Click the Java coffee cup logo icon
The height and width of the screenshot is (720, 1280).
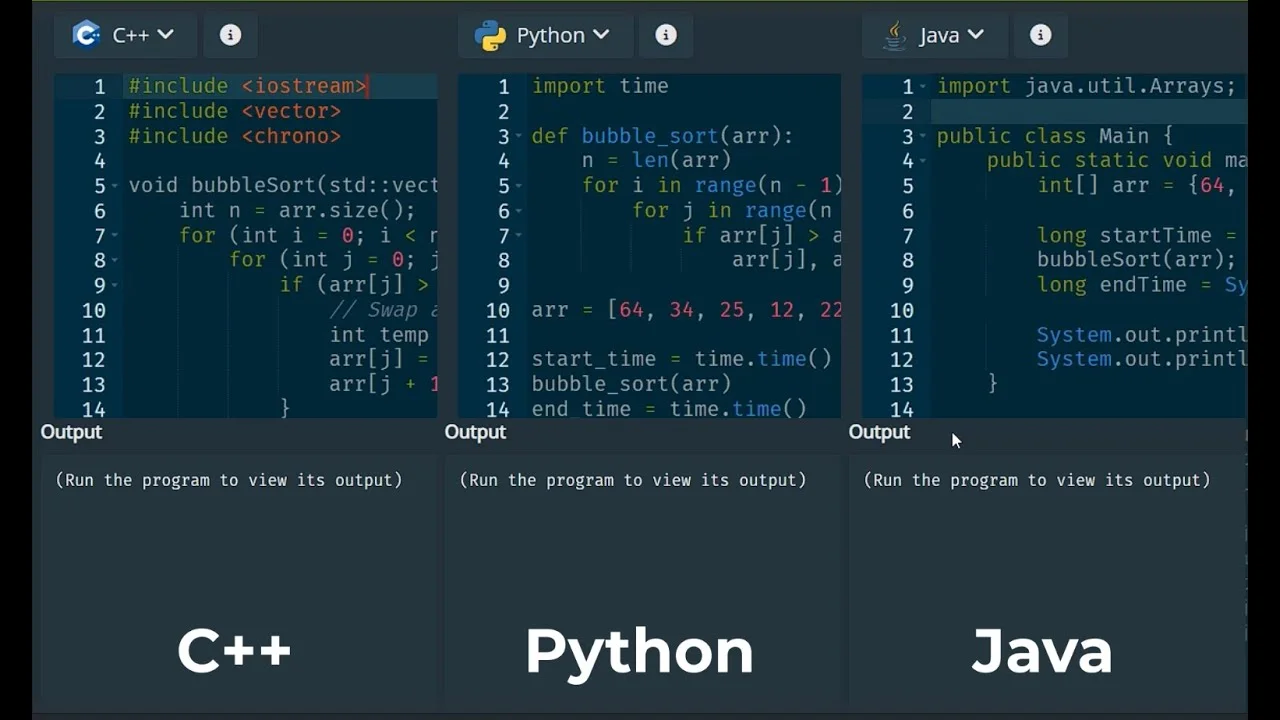[x=894, y=36]
